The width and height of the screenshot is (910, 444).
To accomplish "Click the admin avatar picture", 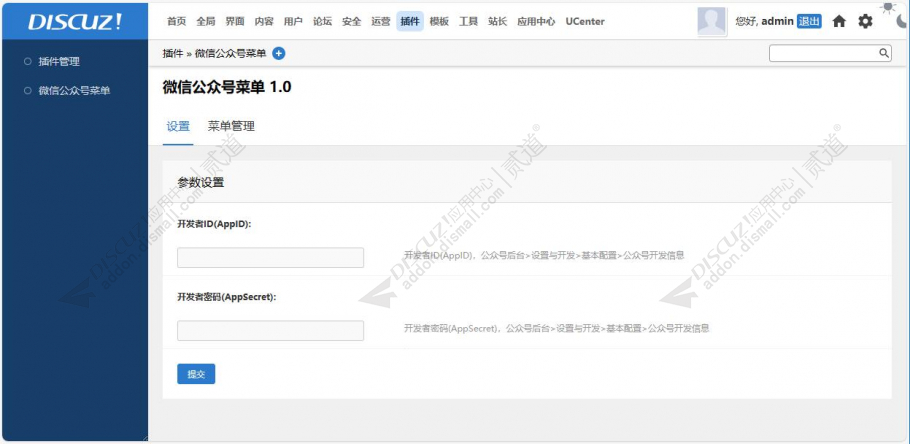I will (712, 21).
